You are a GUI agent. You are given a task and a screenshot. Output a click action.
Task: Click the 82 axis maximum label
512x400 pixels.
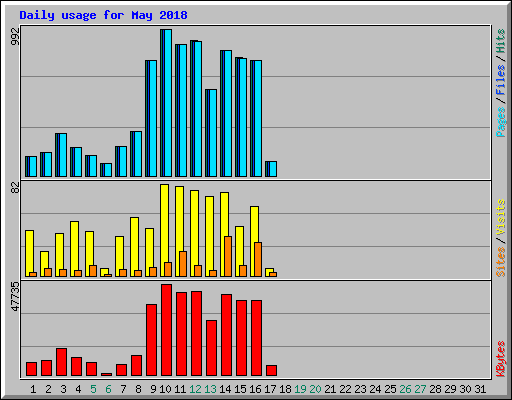click(x=15, y=188)
